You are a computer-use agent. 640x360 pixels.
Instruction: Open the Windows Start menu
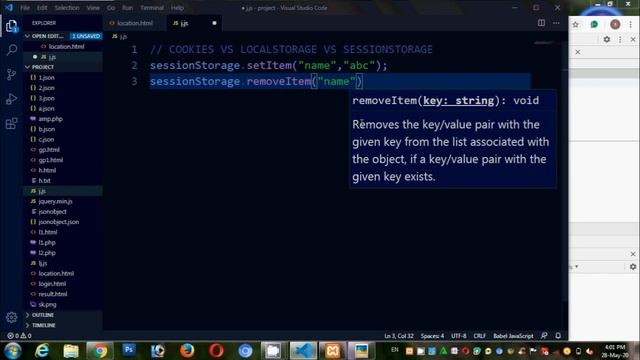click(x=13, y=351)
